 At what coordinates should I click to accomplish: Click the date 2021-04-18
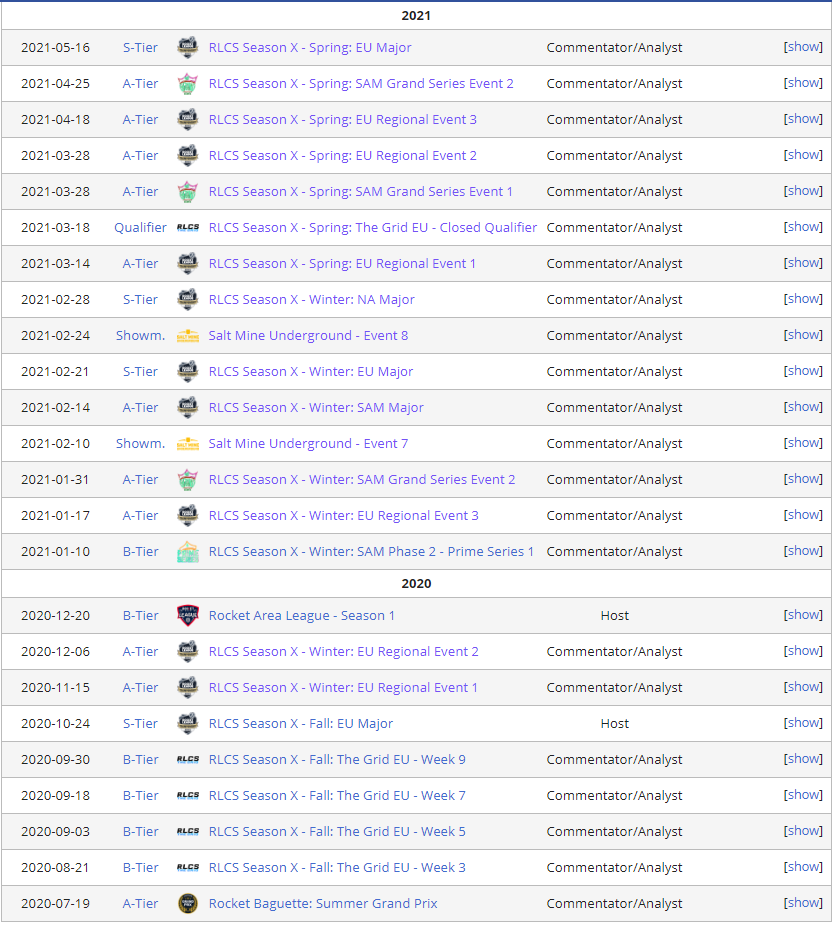55,120
